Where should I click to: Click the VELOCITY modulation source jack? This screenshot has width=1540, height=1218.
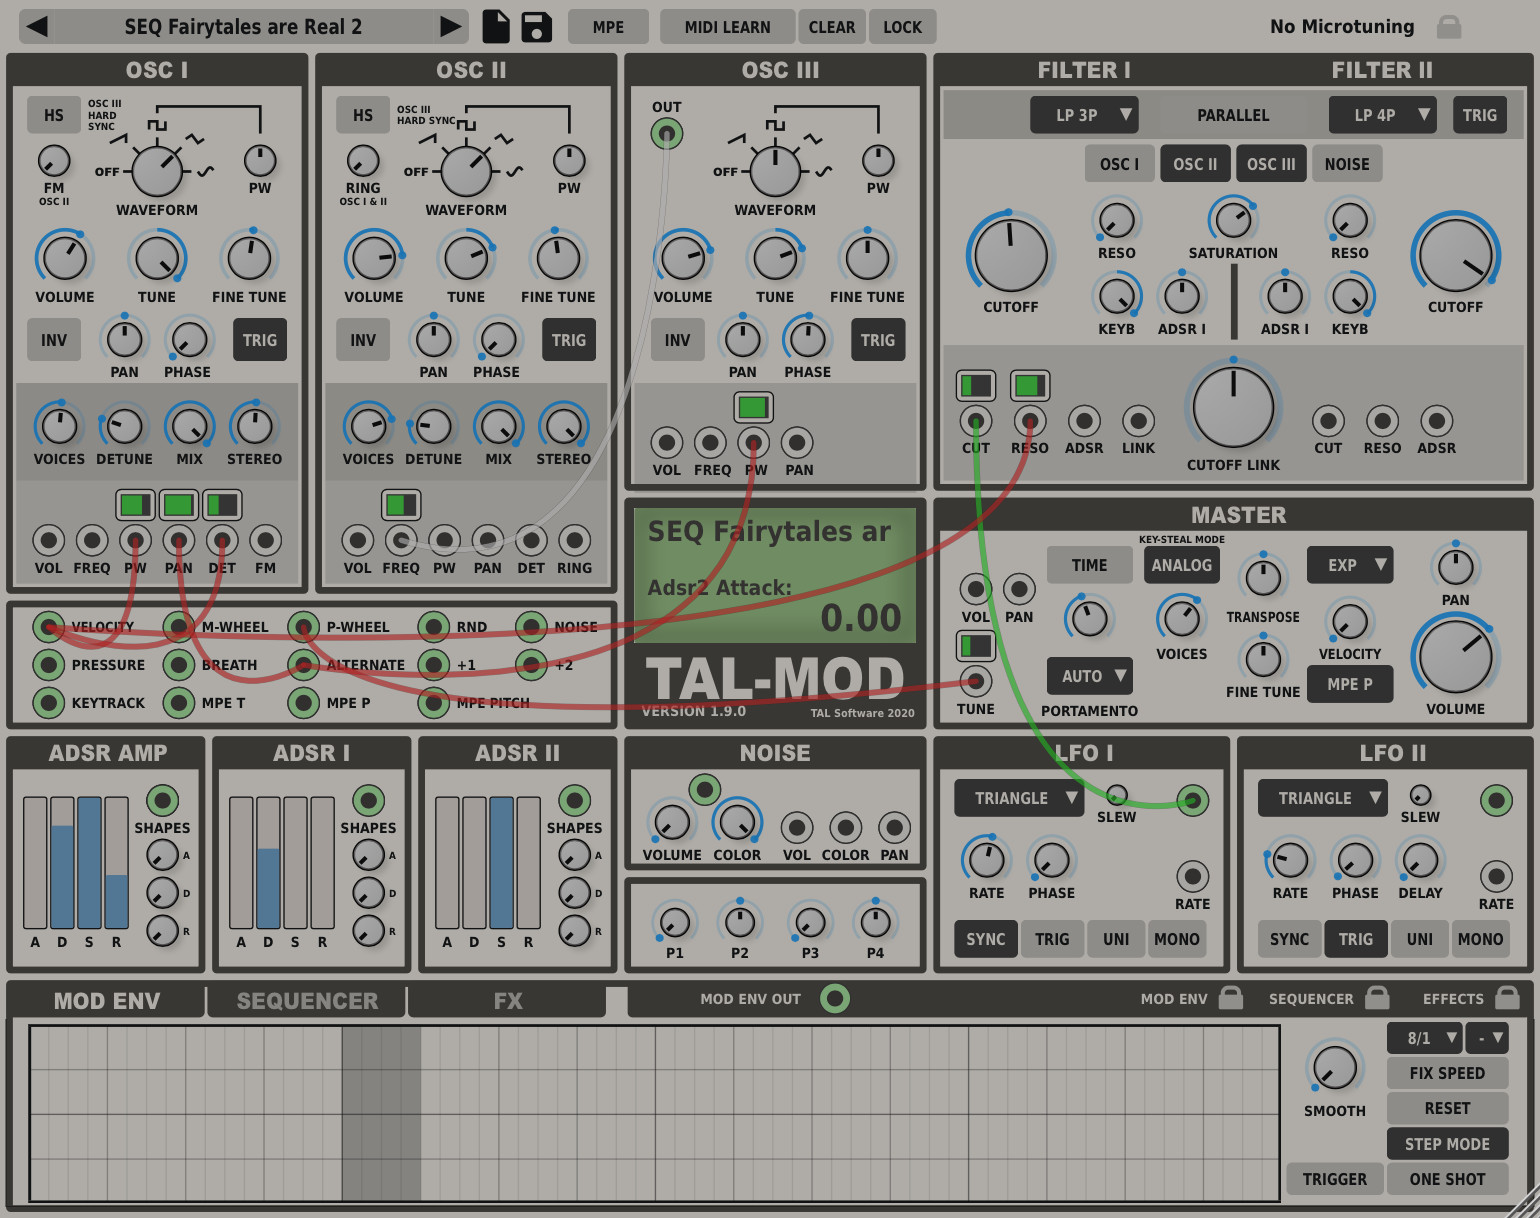[49, 626]
